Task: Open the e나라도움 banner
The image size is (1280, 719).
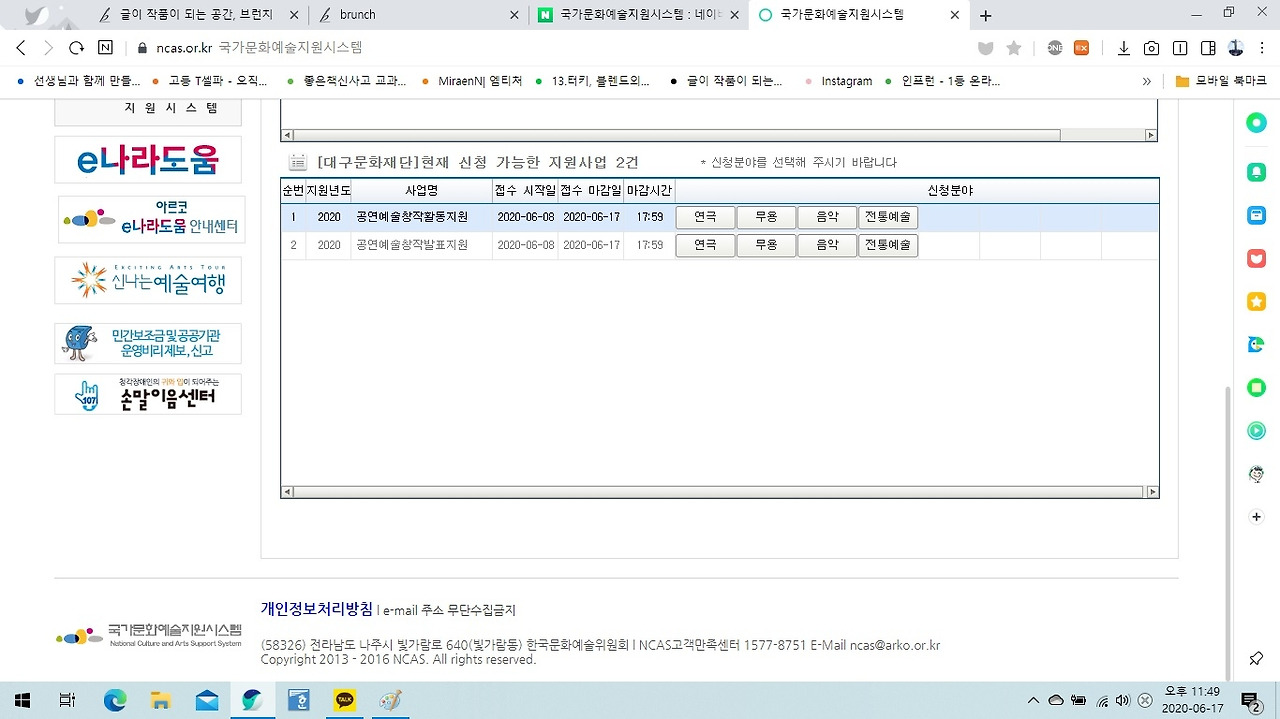Action: 148,160
